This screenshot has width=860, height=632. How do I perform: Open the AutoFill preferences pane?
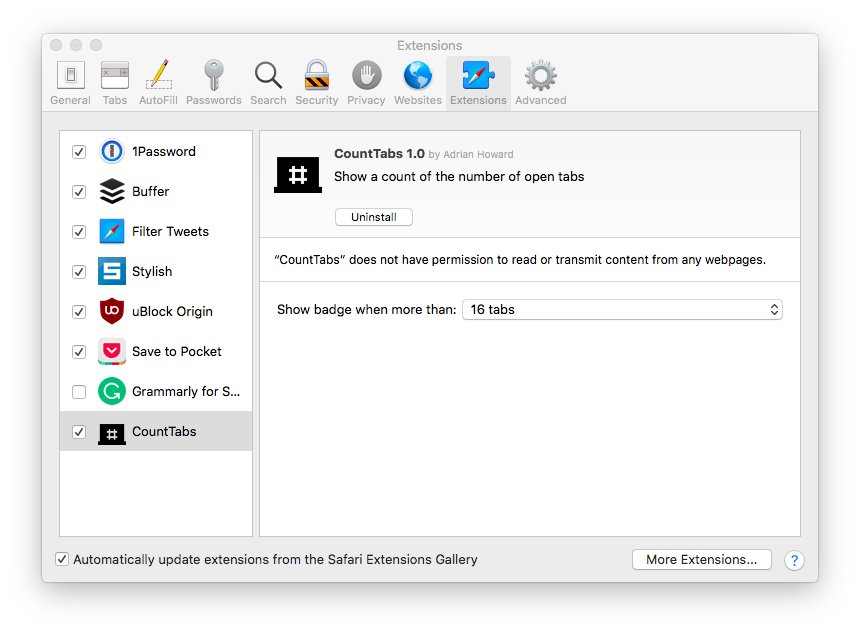tap(159, 83)
